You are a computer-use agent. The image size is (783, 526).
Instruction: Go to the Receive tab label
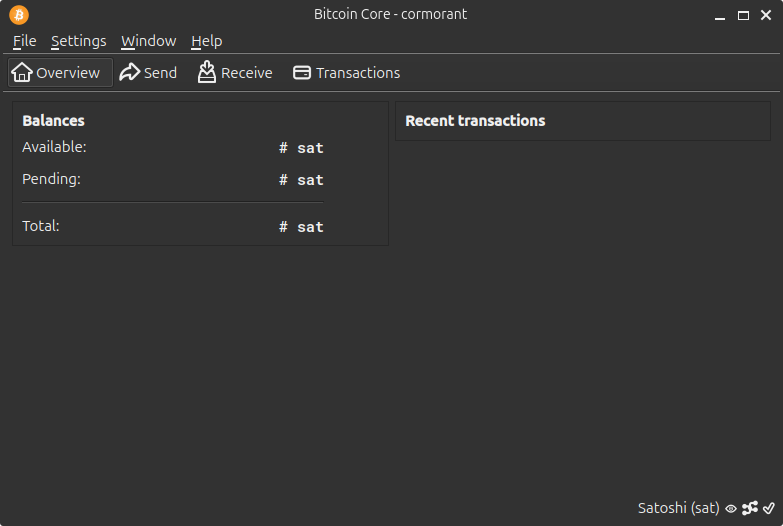[x=247, y=73]
